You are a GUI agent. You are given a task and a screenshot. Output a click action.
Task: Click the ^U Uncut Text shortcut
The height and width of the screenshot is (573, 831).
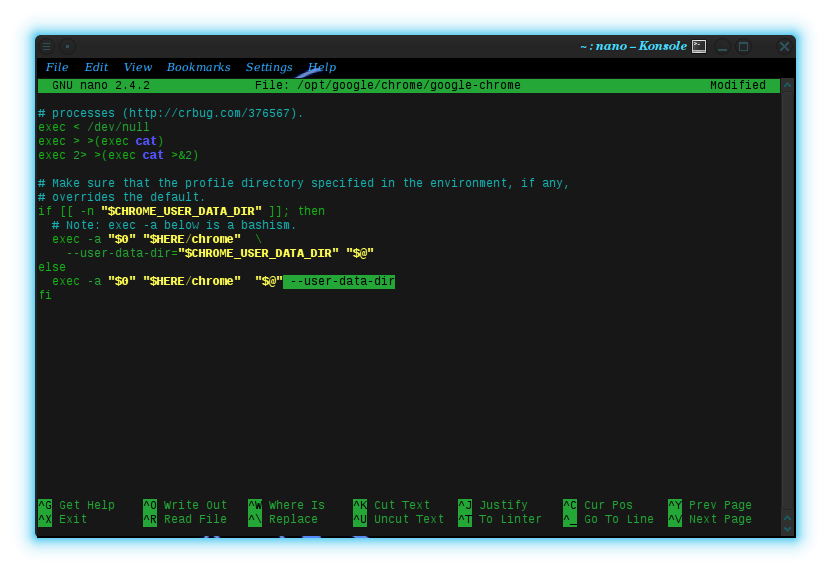pyautogui.click(x=399, y=519)
